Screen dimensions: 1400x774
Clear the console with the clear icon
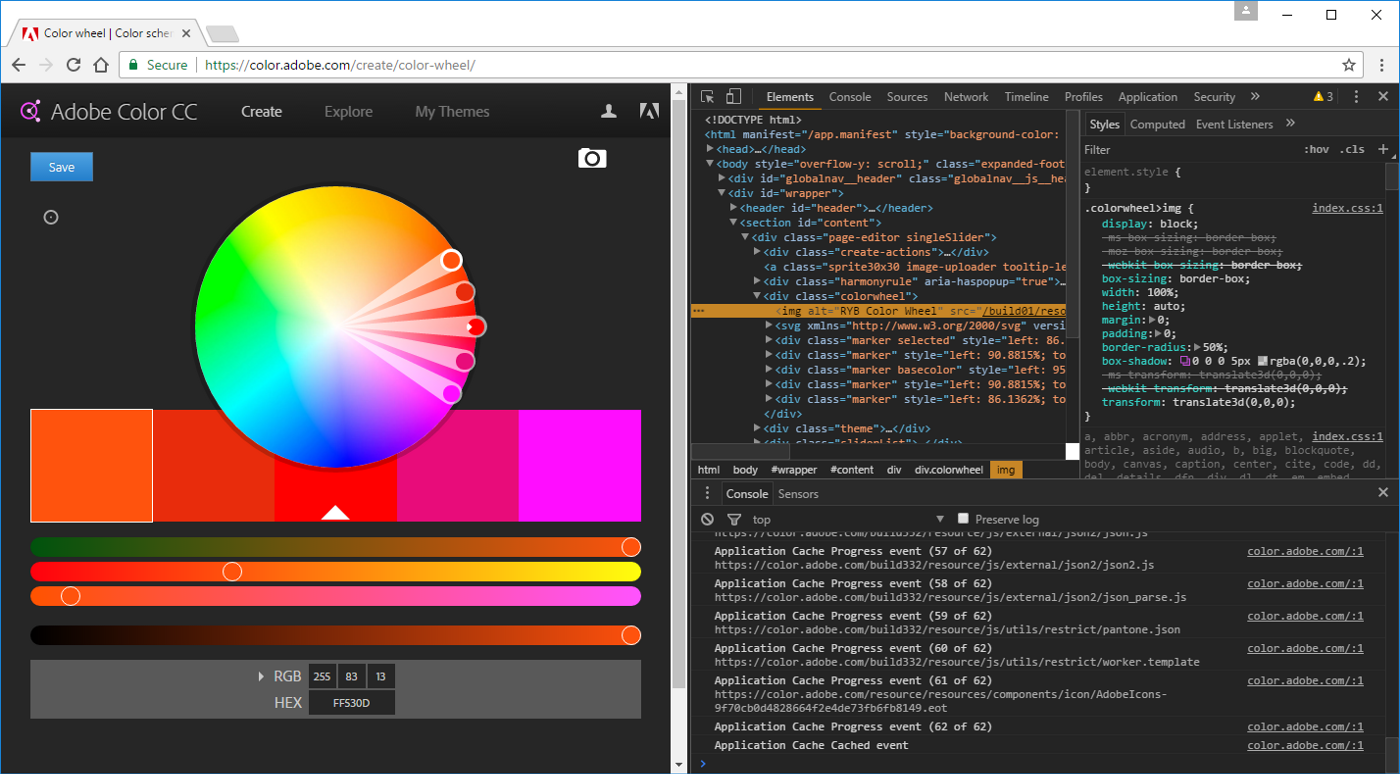(x=708, y=519)
